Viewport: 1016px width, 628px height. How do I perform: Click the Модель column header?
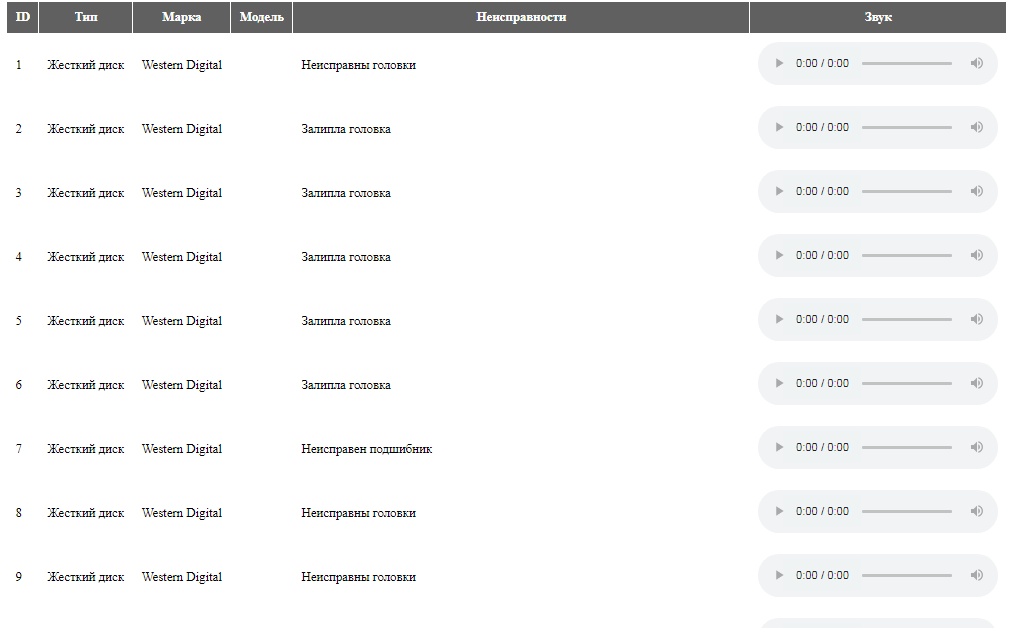(262, 17)
